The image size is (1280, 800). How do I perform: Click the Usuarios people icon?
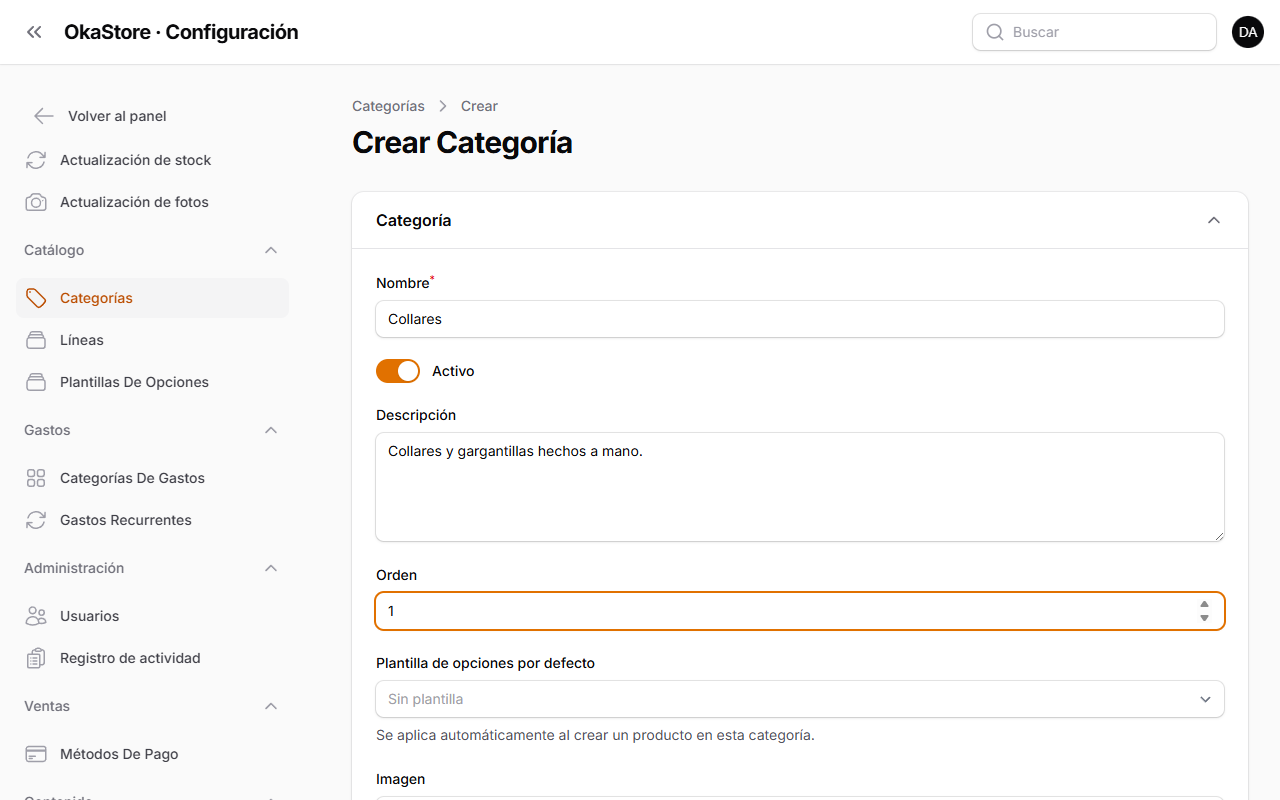[36, 616]
